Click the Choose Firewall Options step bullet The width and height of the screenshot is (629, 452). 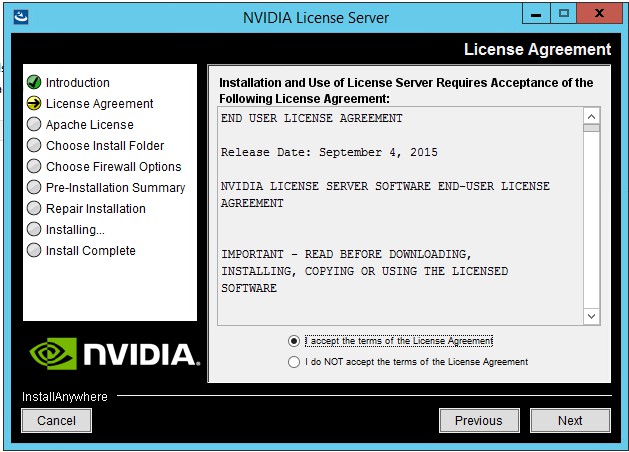34,166
